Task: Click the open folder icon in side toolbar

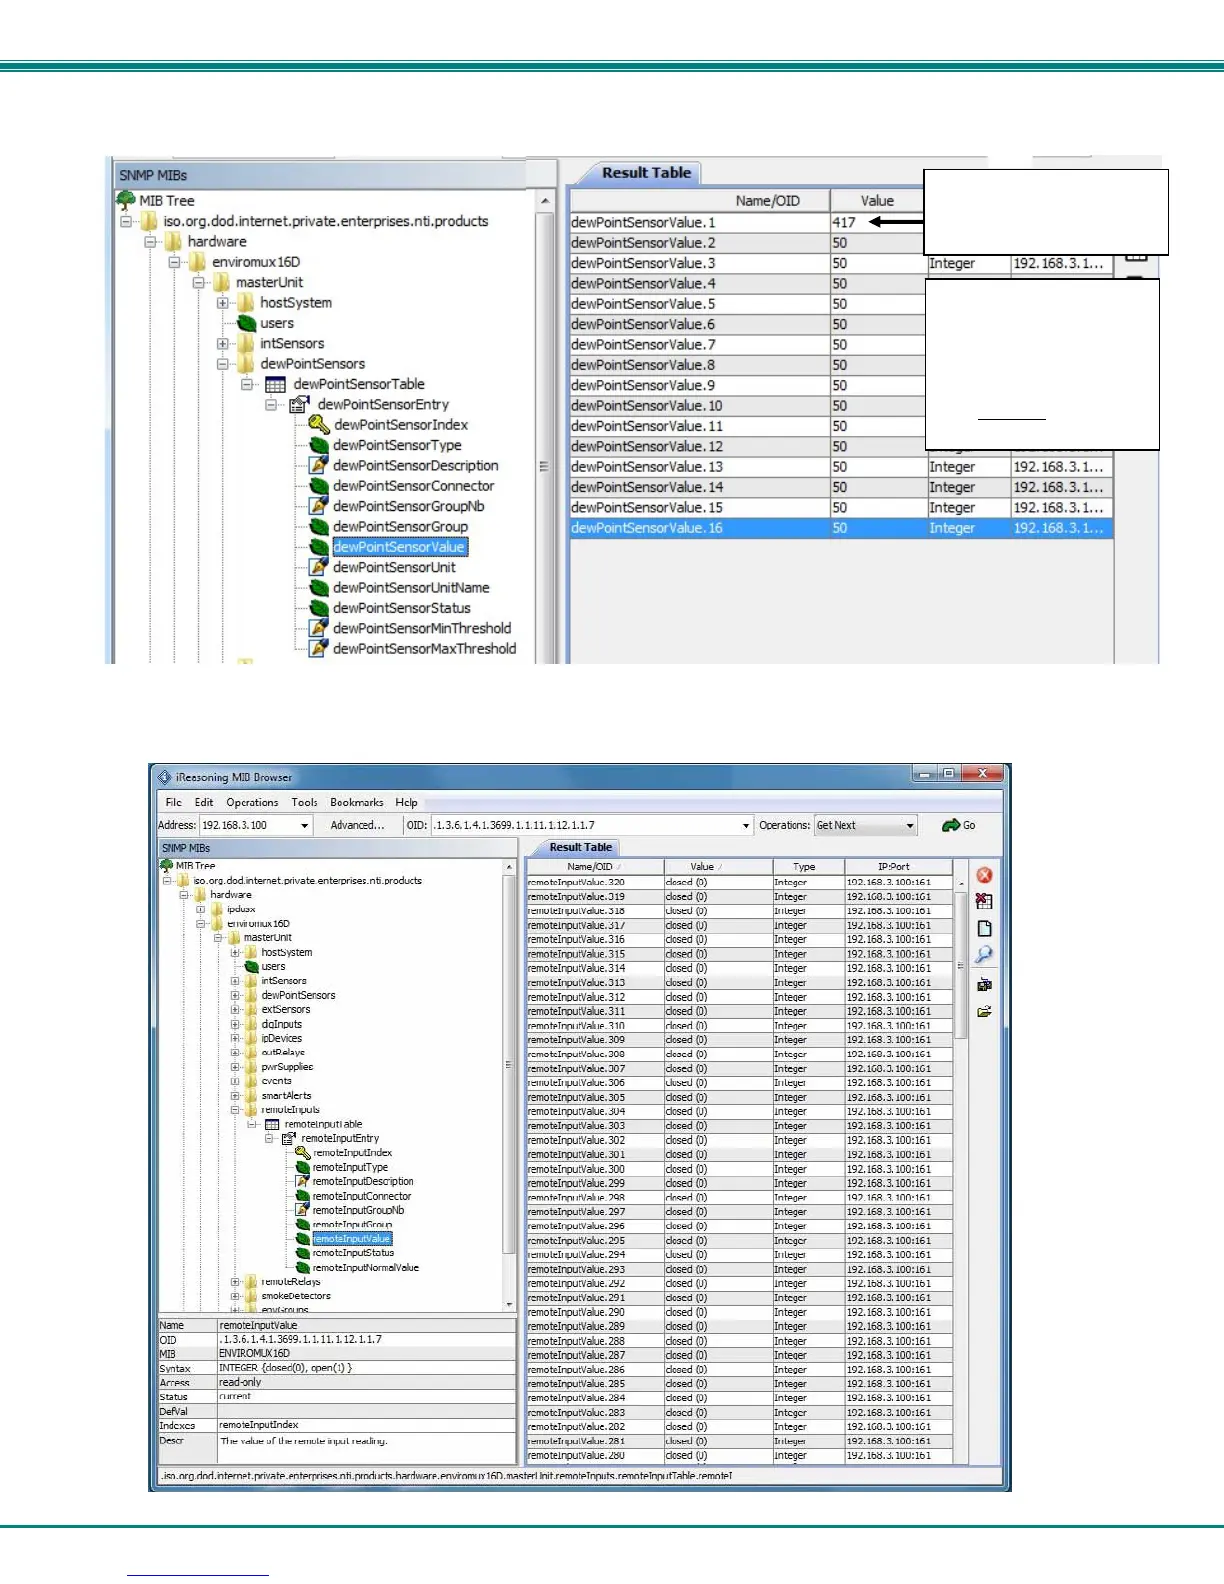Action: click(x=984, y=1012)
